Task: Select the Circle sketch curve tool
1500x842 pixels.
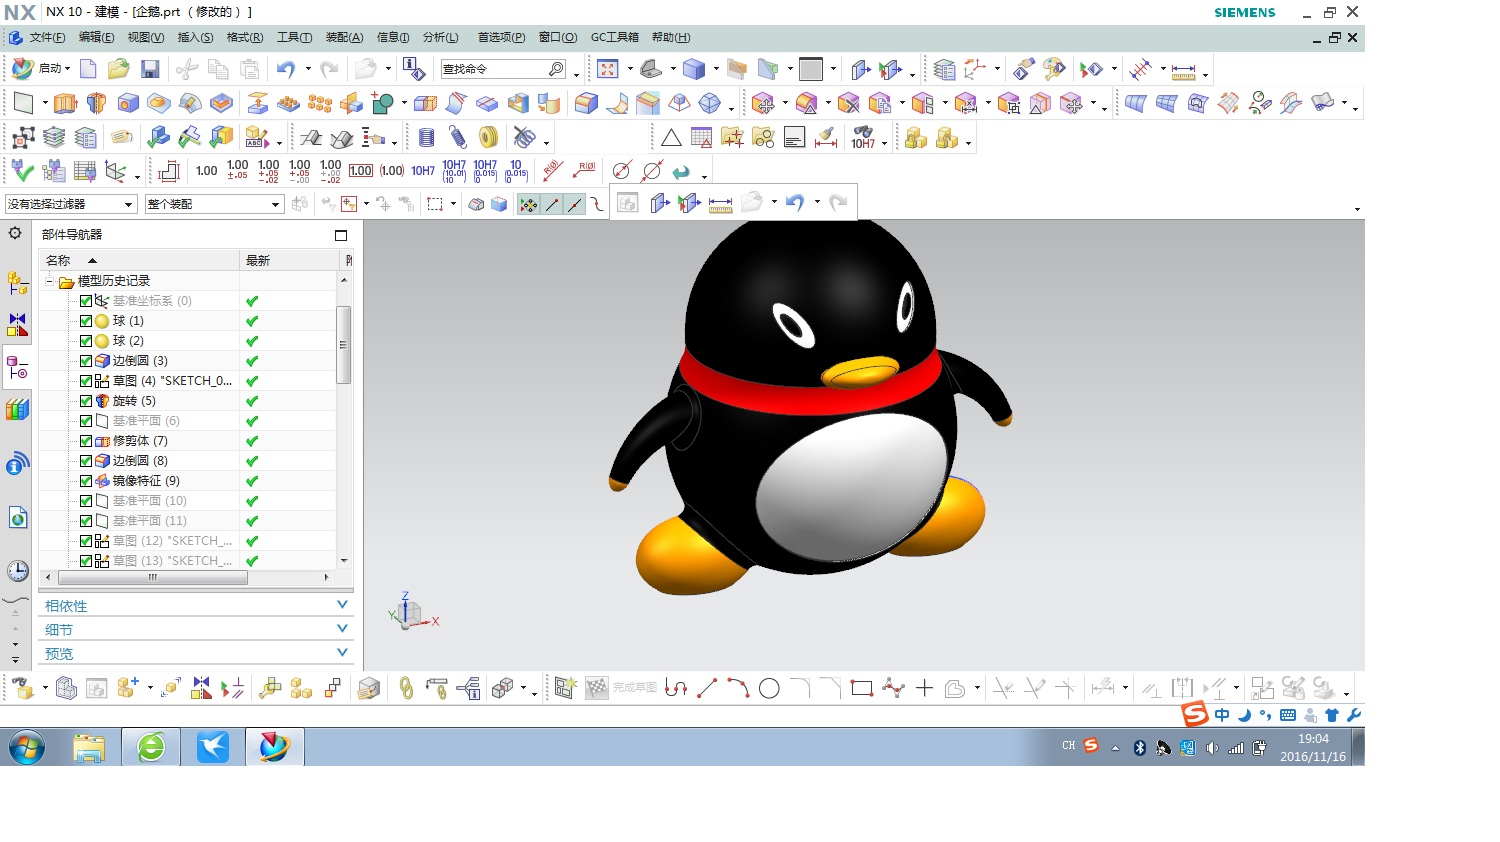Action: [x=769, y=688]
